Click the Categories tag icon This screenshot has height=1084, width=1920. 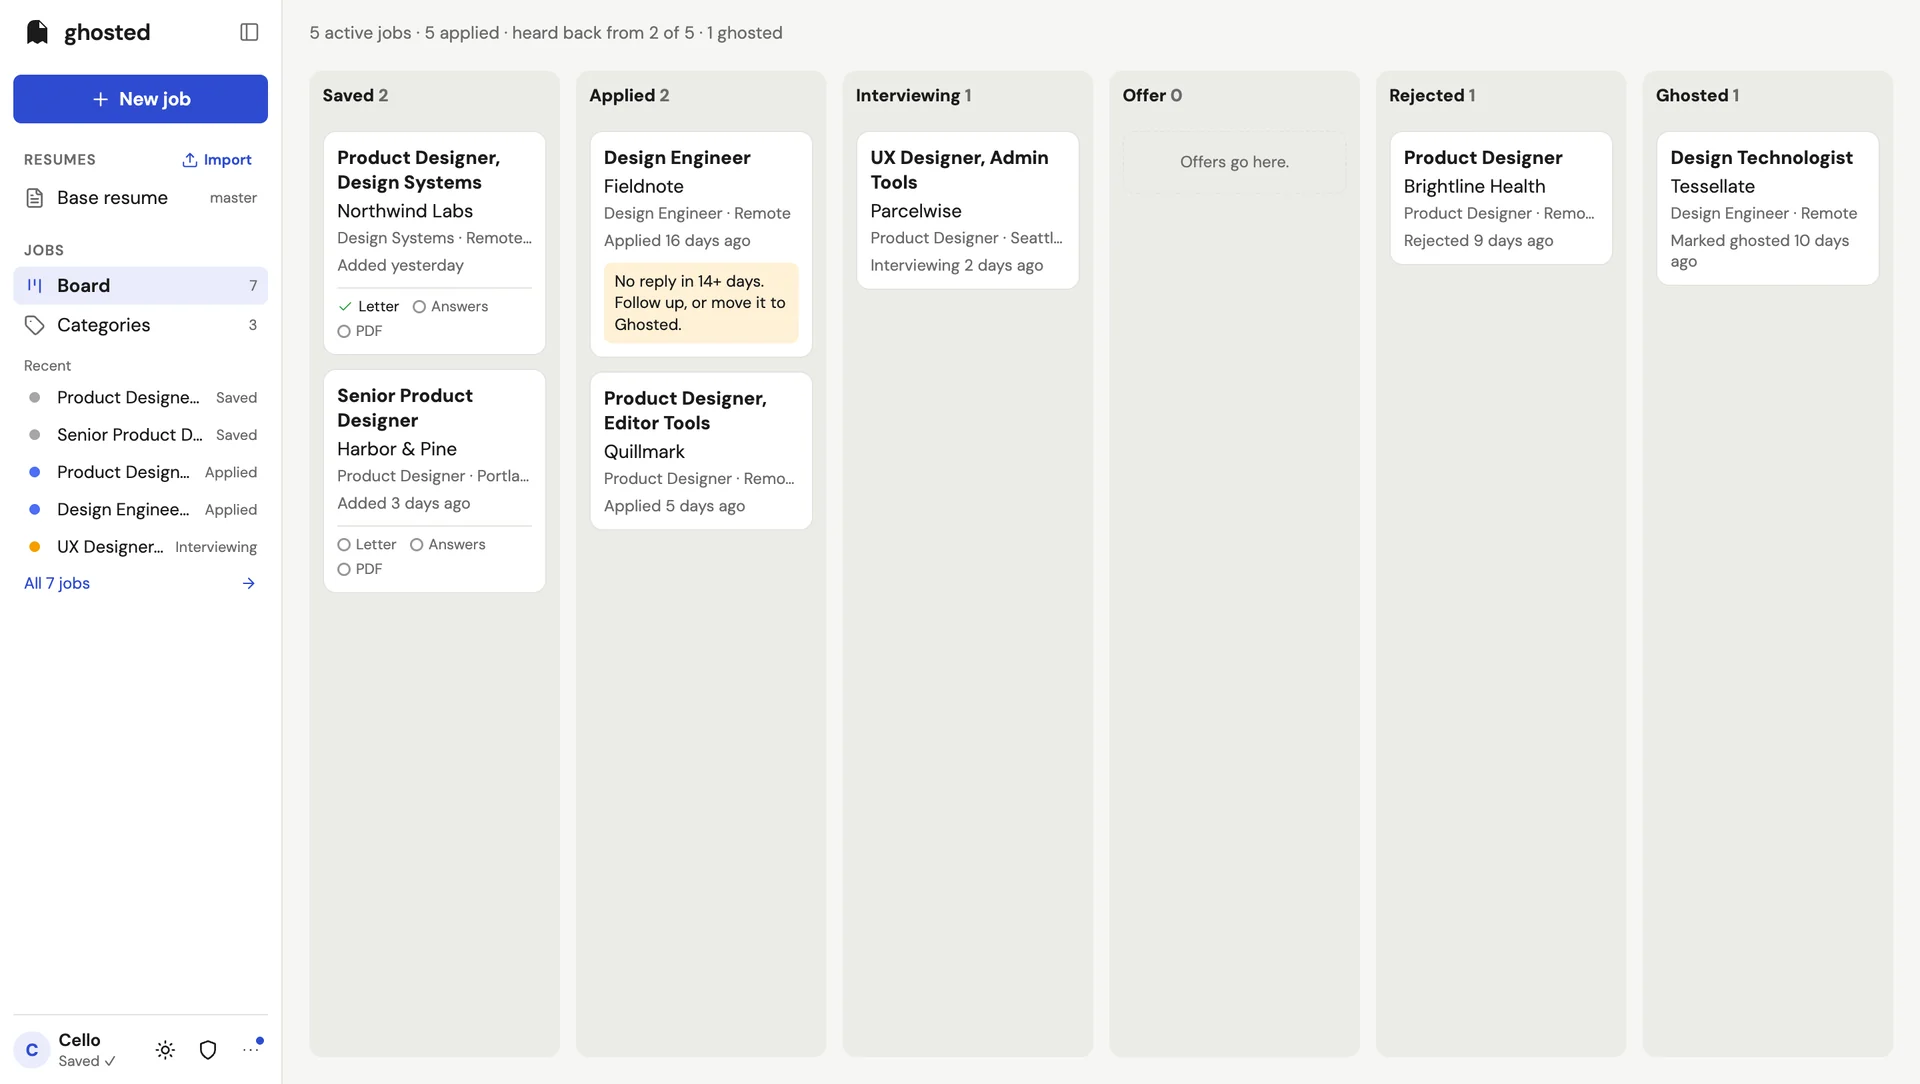(x=35, y=325)
